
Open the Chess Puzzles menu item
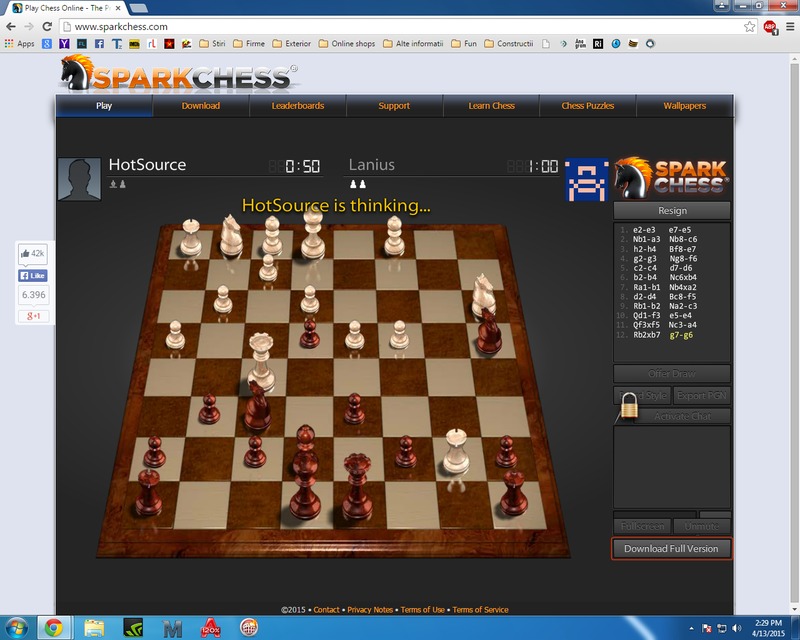point(588,106)
